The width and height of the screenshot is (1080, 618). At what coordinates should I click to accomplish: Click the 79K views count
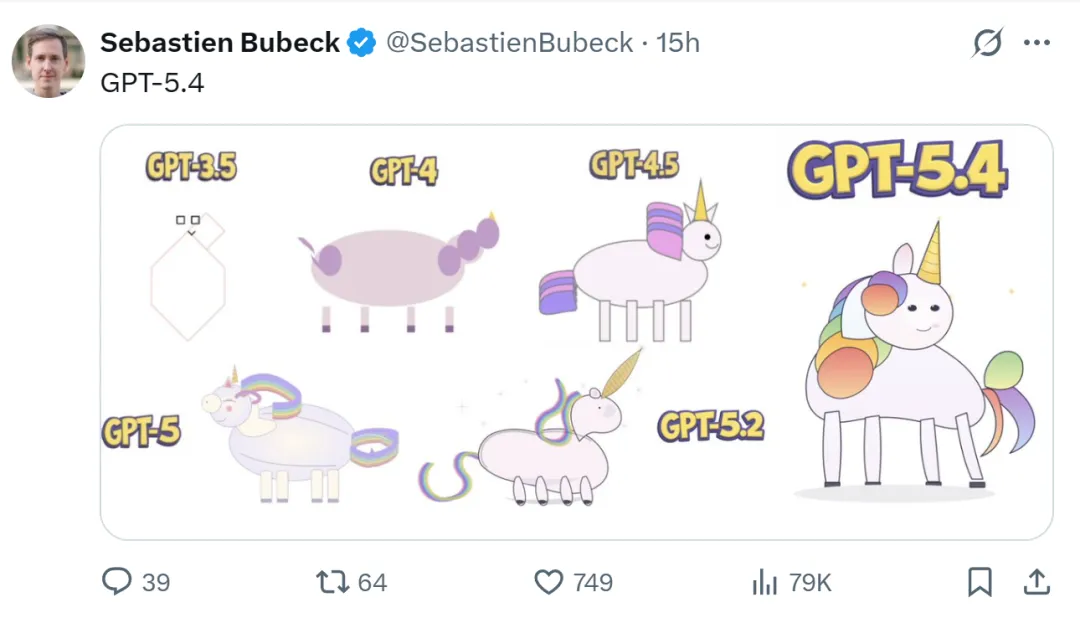coord(810,582)
